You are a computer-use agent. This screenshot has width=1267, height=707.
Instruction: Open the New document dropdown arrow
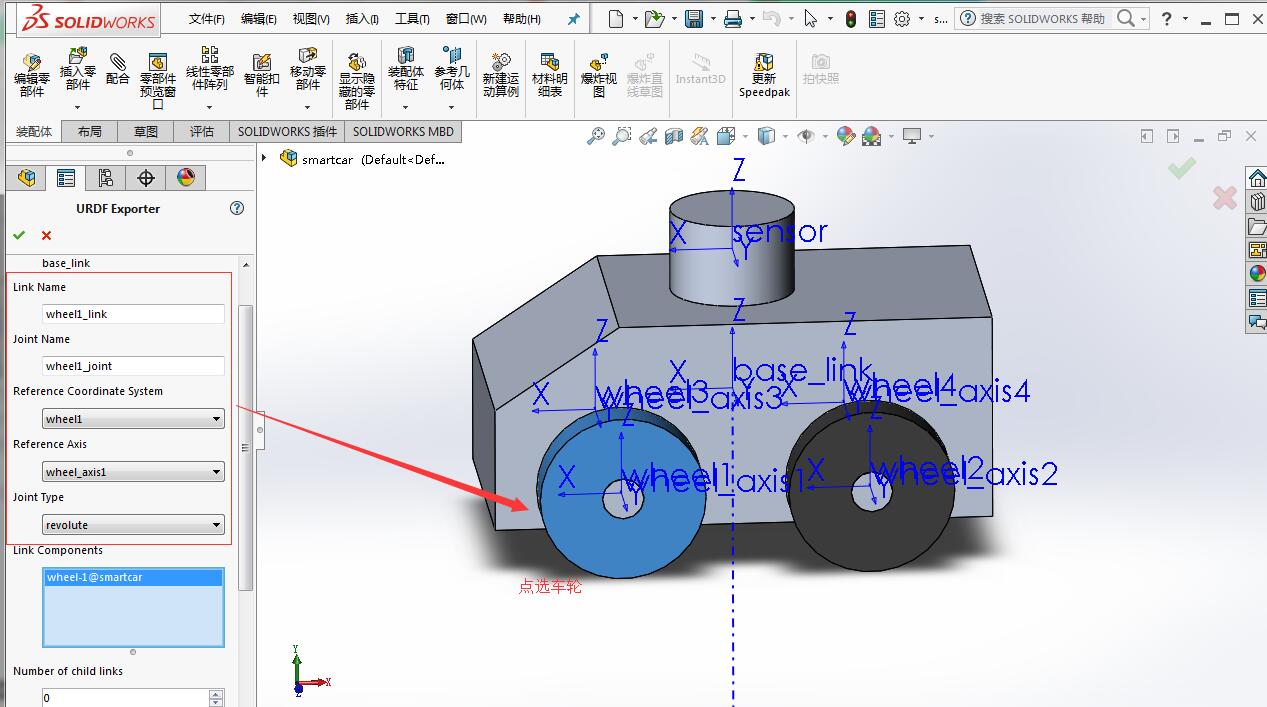pos(635,18)
